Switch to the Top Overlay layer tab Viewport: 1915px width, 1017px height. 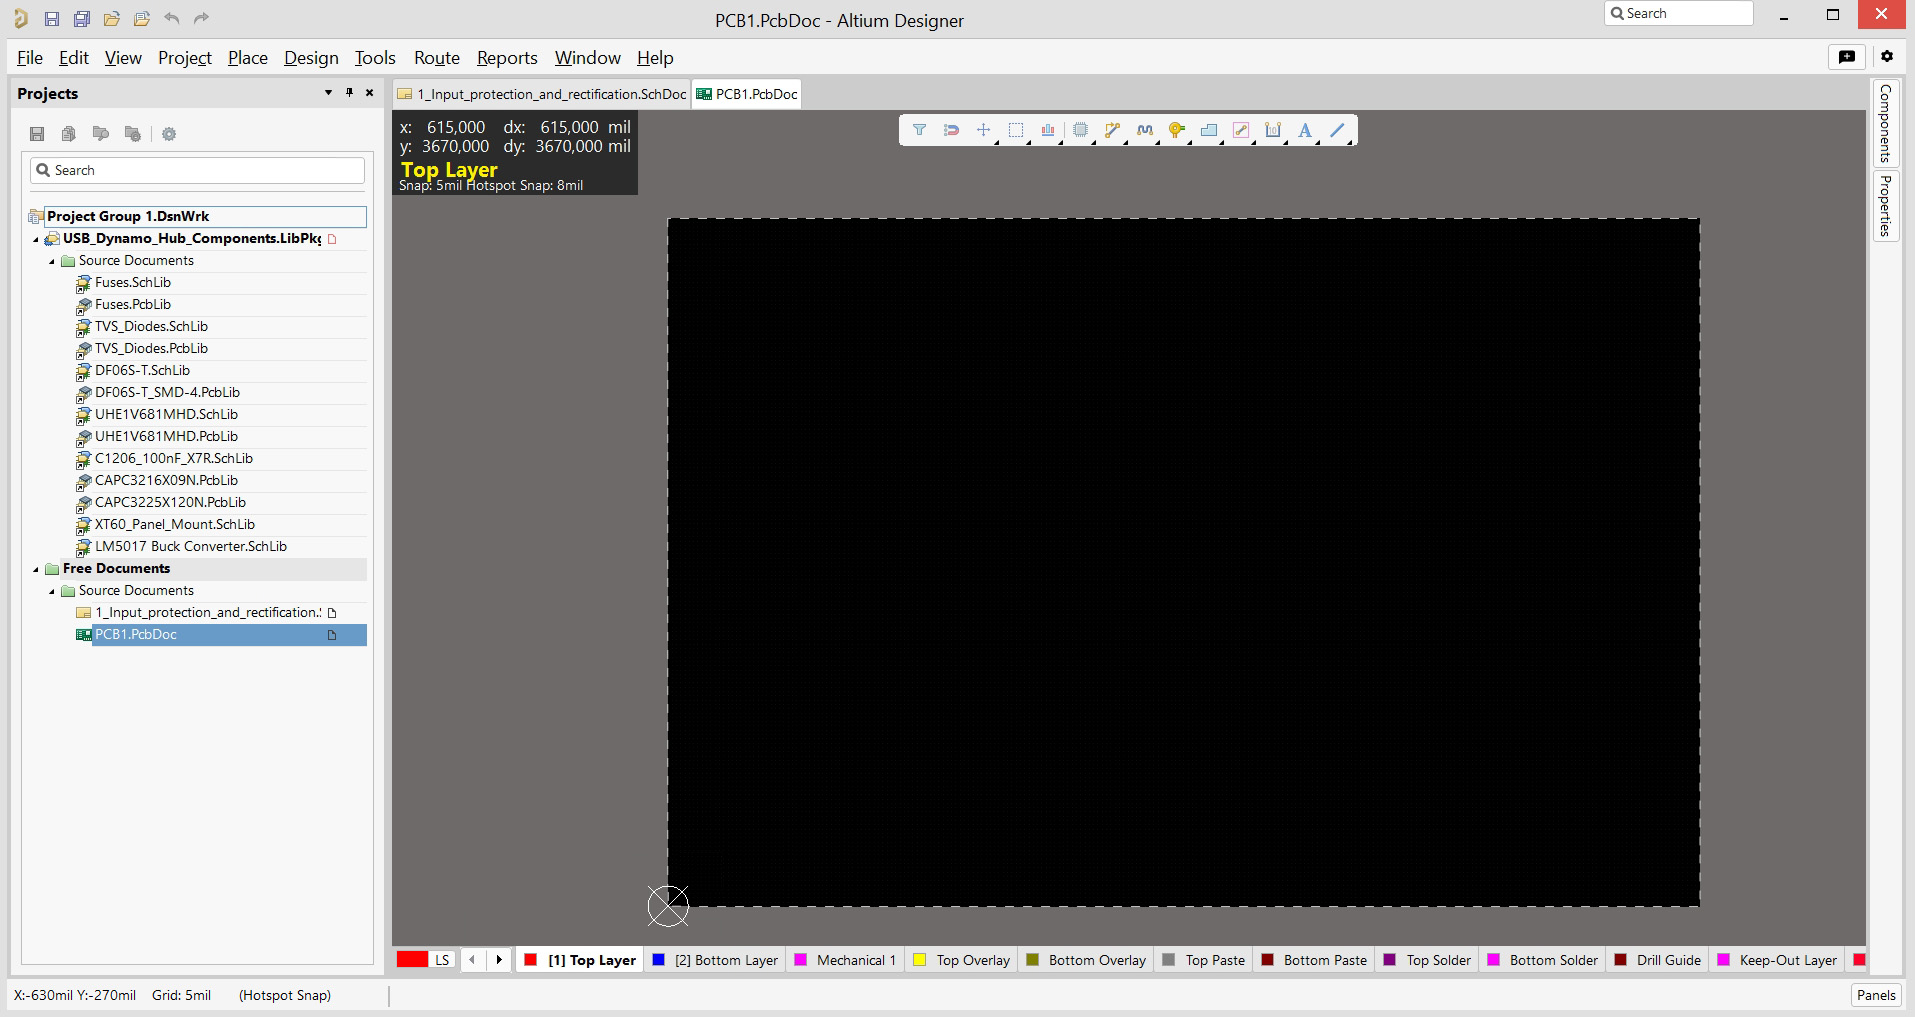[962, 960]
